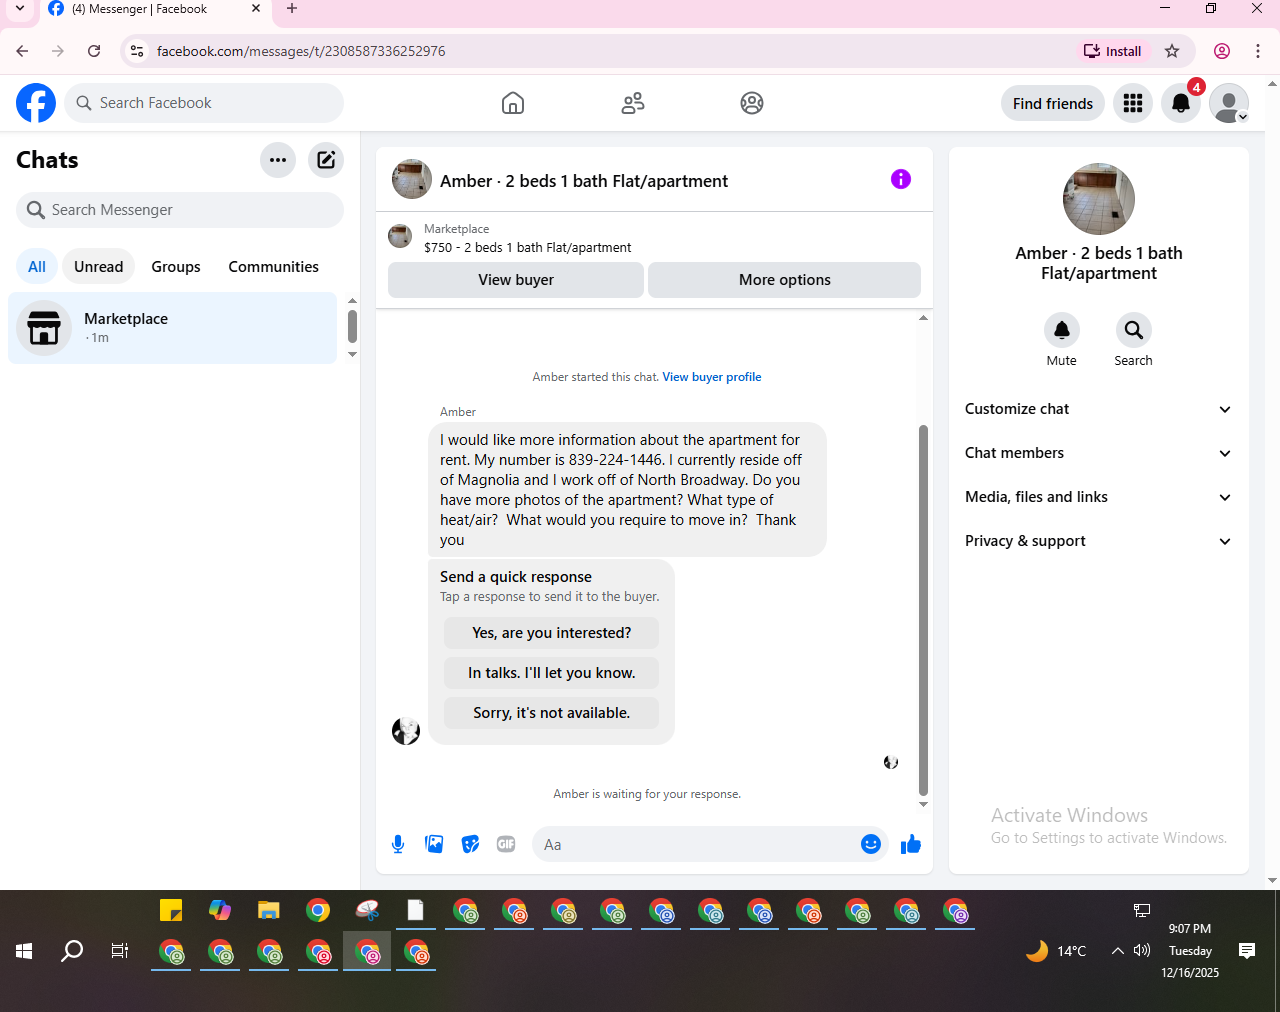Click the More options button
The height and width of the screenshot is (1012, 1280).
point(785,280)
